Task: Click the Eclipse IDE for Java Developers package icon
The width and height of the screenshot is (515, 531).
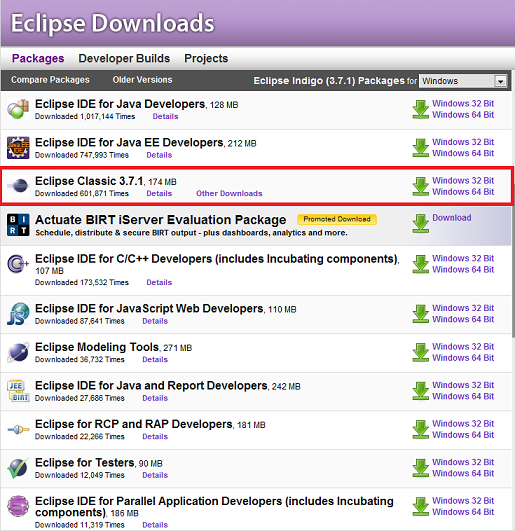Action: [x=18, y=109]
